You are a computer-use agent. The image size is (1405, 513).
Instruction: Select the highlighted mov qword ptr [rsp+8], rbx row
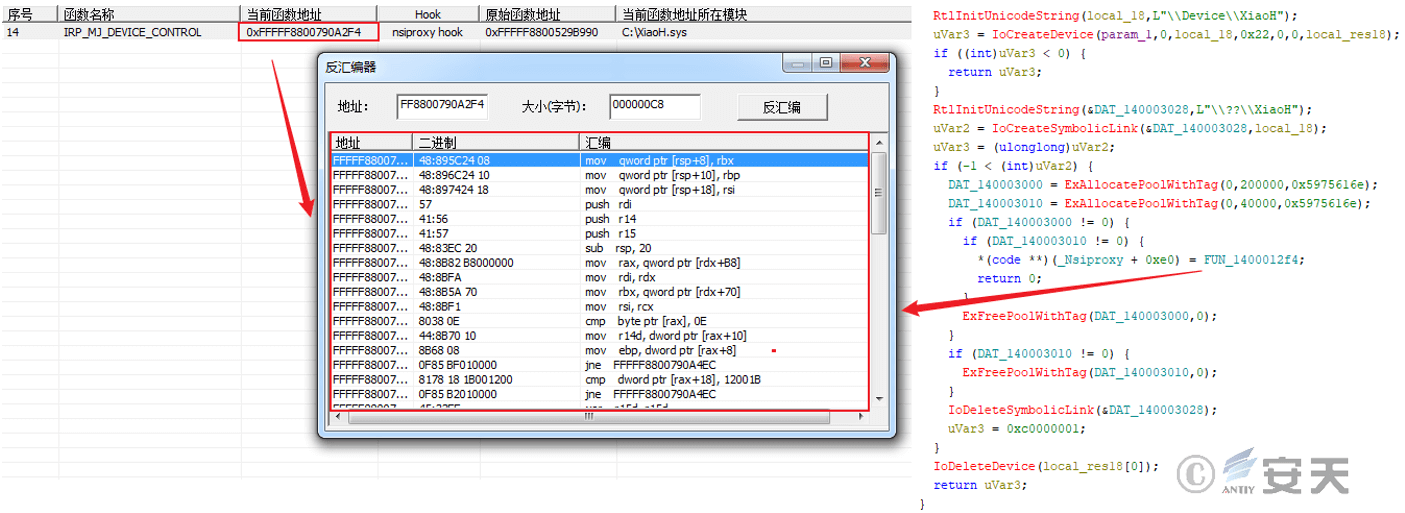point(600,160)
